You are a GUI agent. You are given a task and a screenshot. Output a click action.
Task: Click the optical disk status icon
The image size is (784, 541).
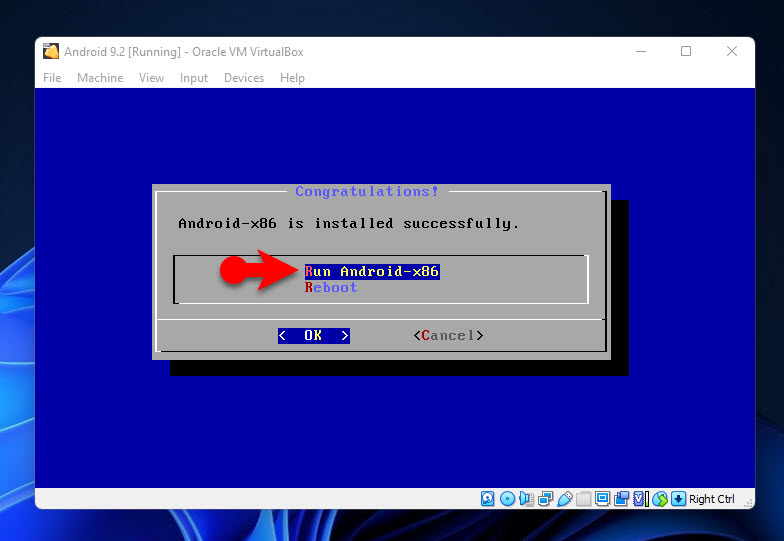pos(507,498)
